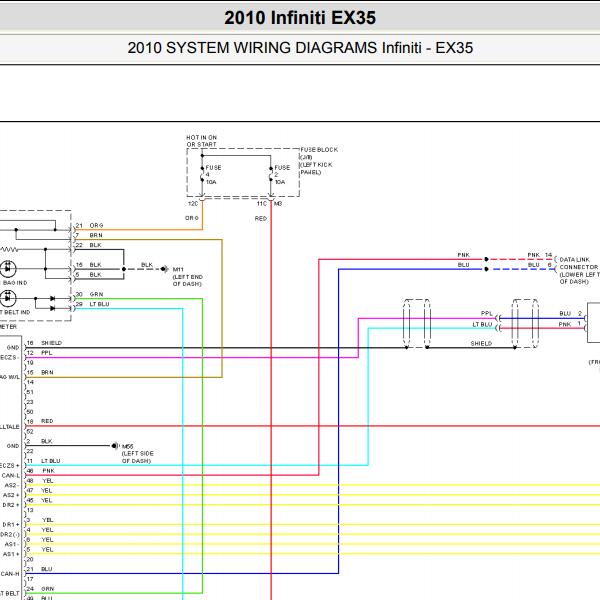Image resolution: width=600 pixels, height=600 pixels.
Task: Click the 'PNK 14' data link pin label
Action: click(x=540, y=255)
